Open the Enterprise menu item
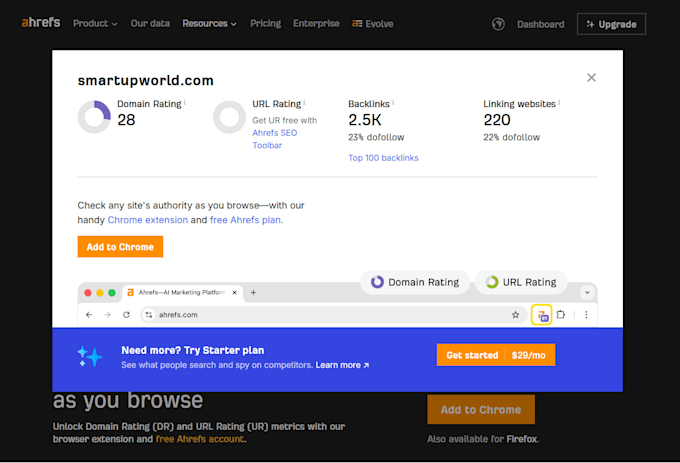 click(x=316, y=23)
